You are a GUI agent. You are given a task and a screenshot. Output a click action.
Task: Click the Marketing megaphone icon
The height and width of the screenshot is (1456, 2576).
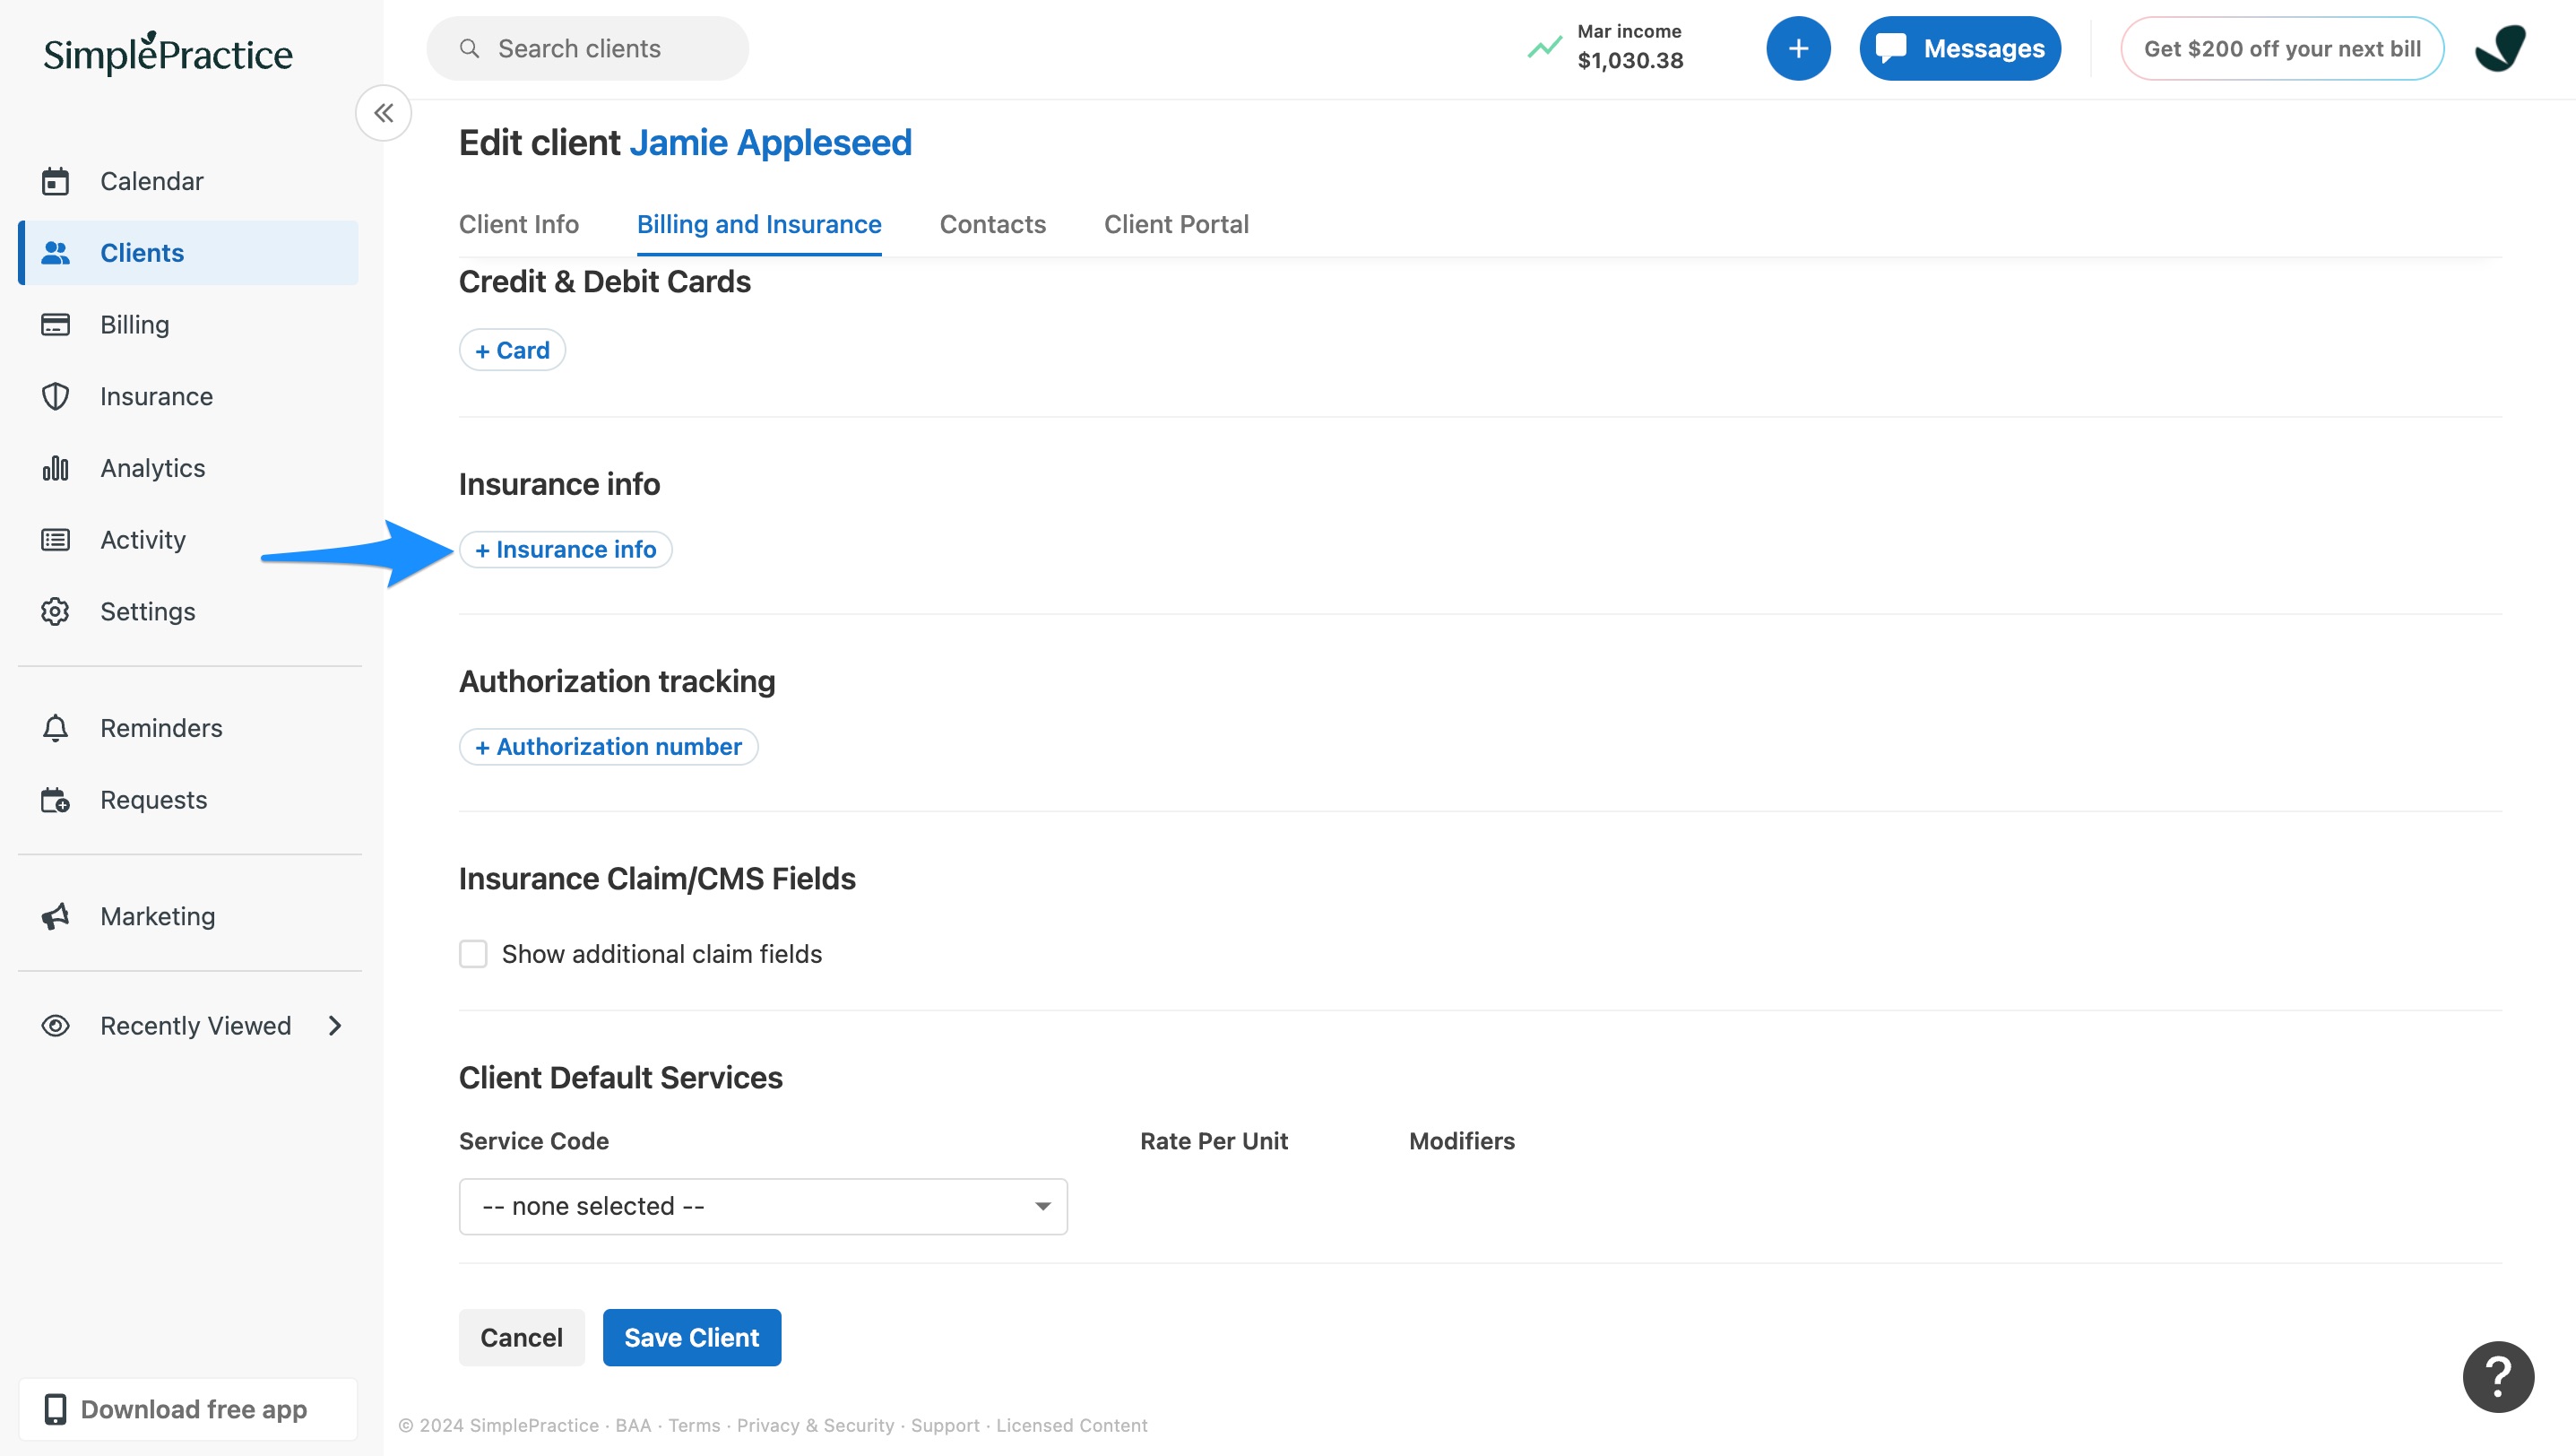pyautogui.click(x=55, y=916)
